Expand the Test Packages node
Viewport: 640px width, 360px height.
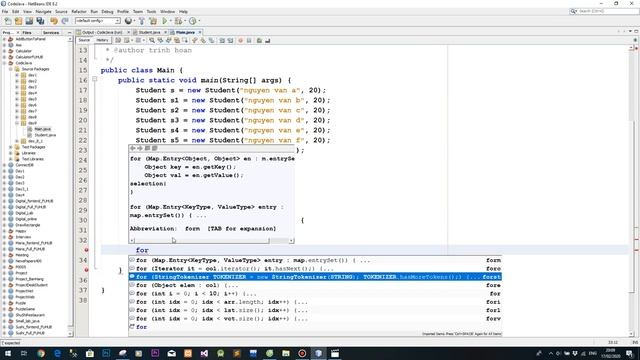point(11,147)
